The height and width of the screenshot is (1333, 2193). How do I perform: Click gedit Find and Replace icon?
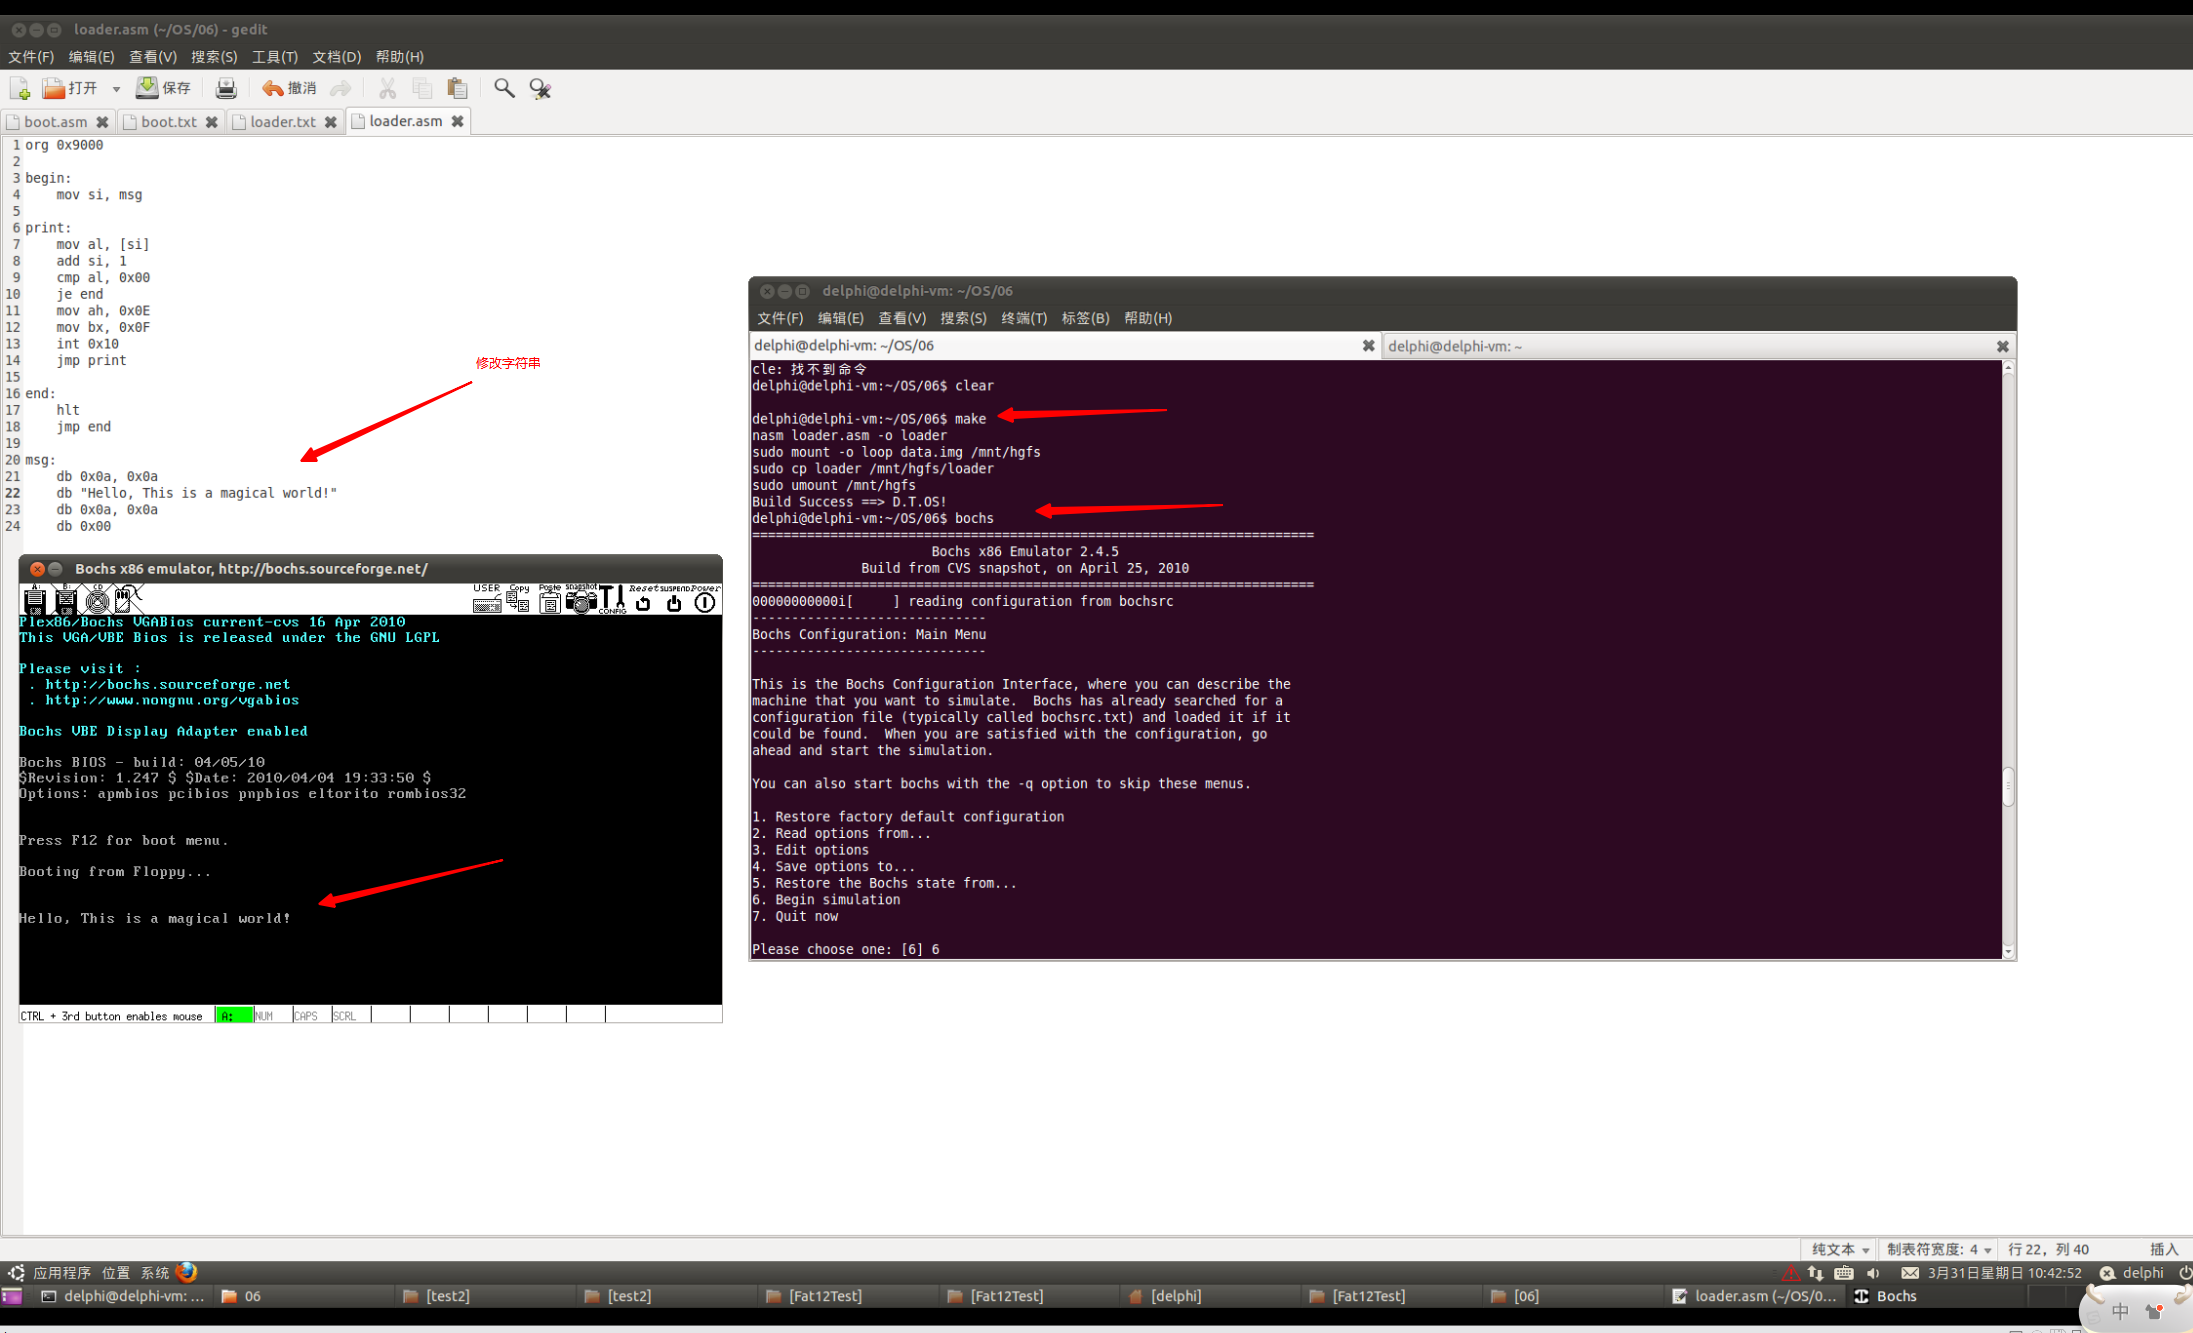point(540,88)
